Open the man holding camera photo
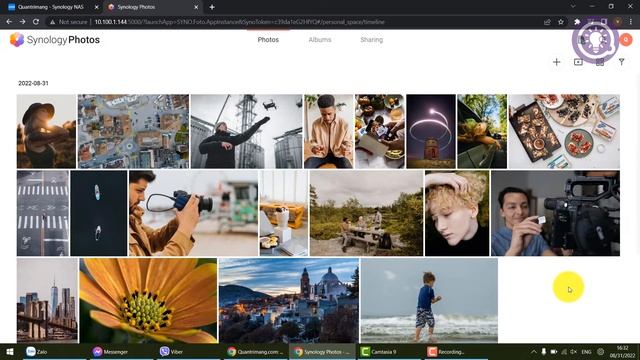The width and height of the screenshot is (640, 360). [x=193, y=213]
